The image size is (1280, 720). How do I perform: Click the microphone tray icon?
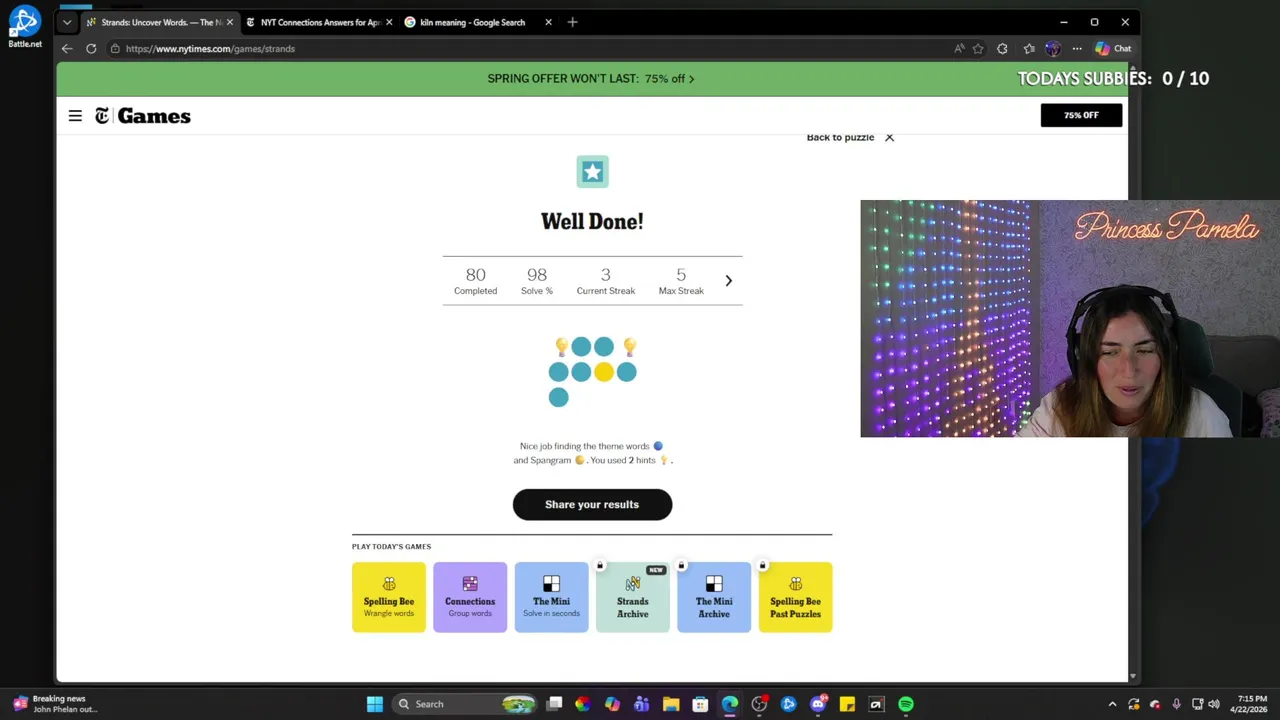click(1176, 704)
